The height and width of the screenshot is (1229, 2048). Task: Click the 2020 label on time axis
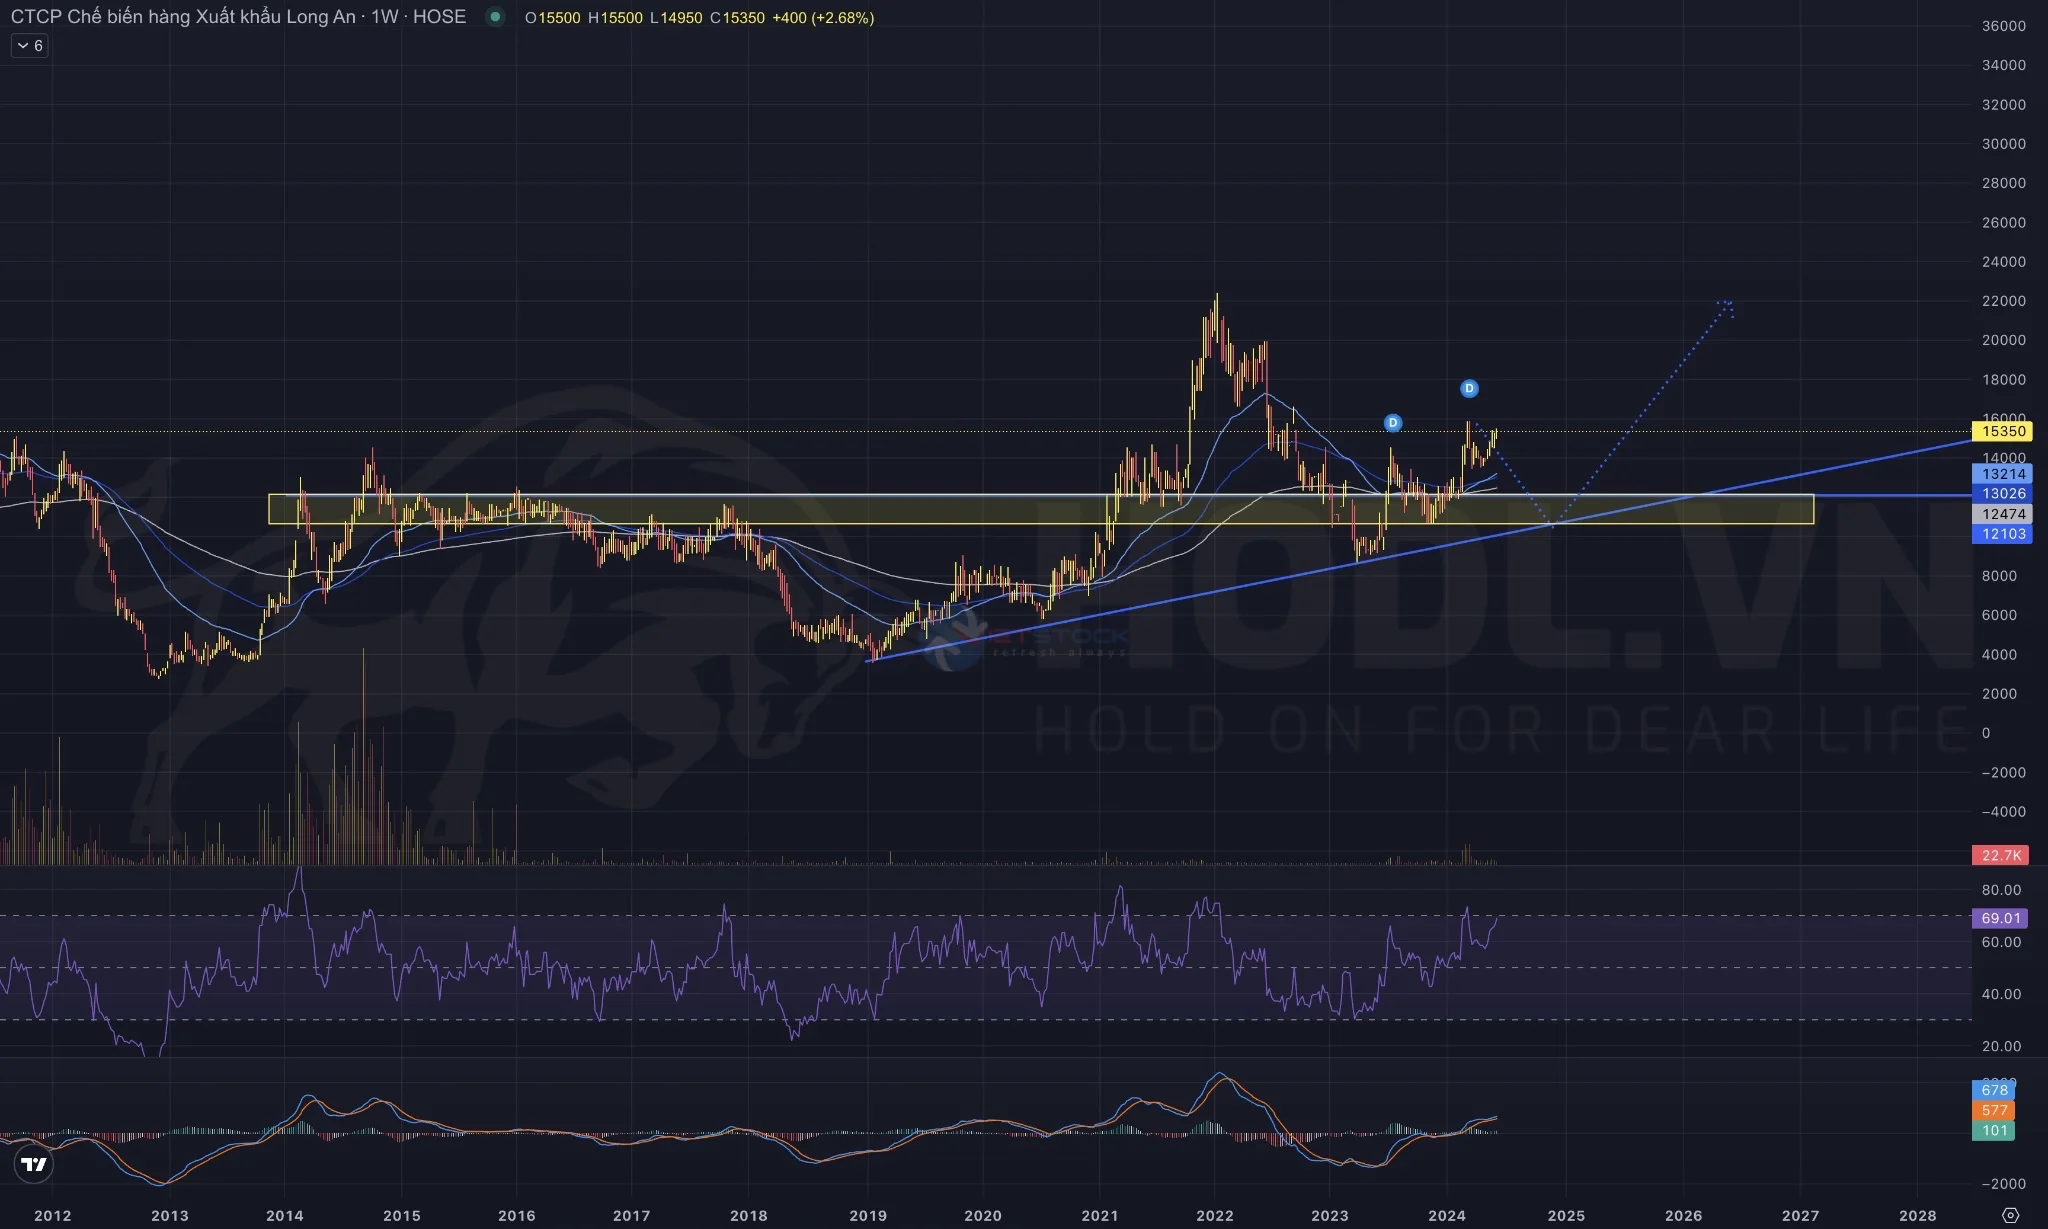coord(982,1216)
